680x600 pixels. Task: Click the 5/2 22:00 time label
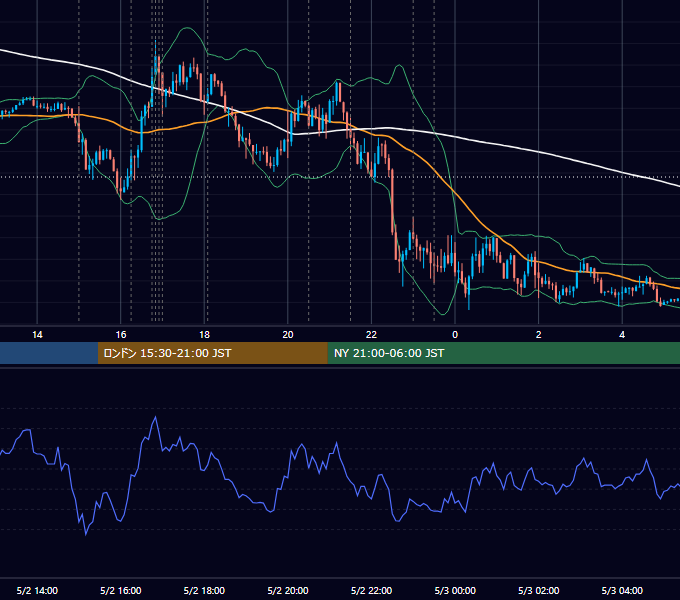(371, 590)
